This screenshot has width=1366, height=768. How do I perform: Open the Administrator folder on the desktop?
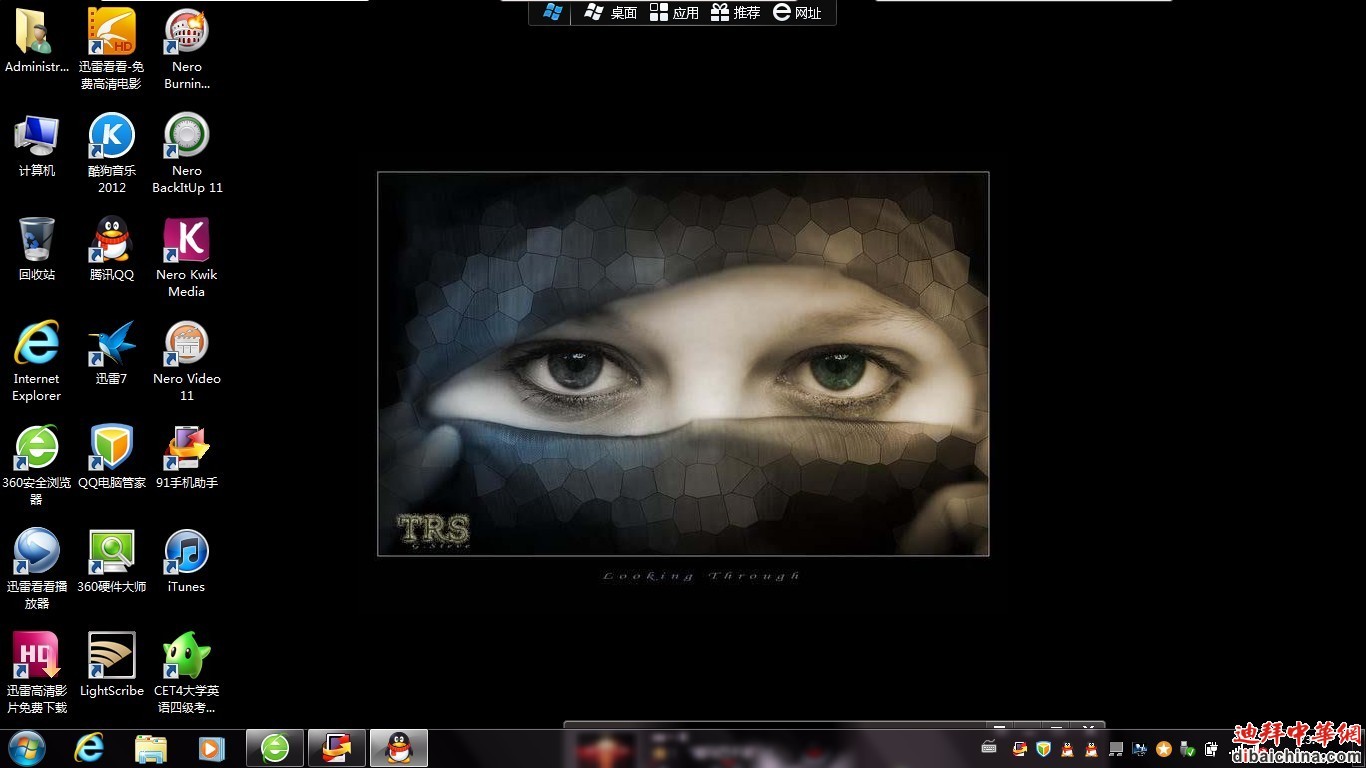[x=36, y=41]
